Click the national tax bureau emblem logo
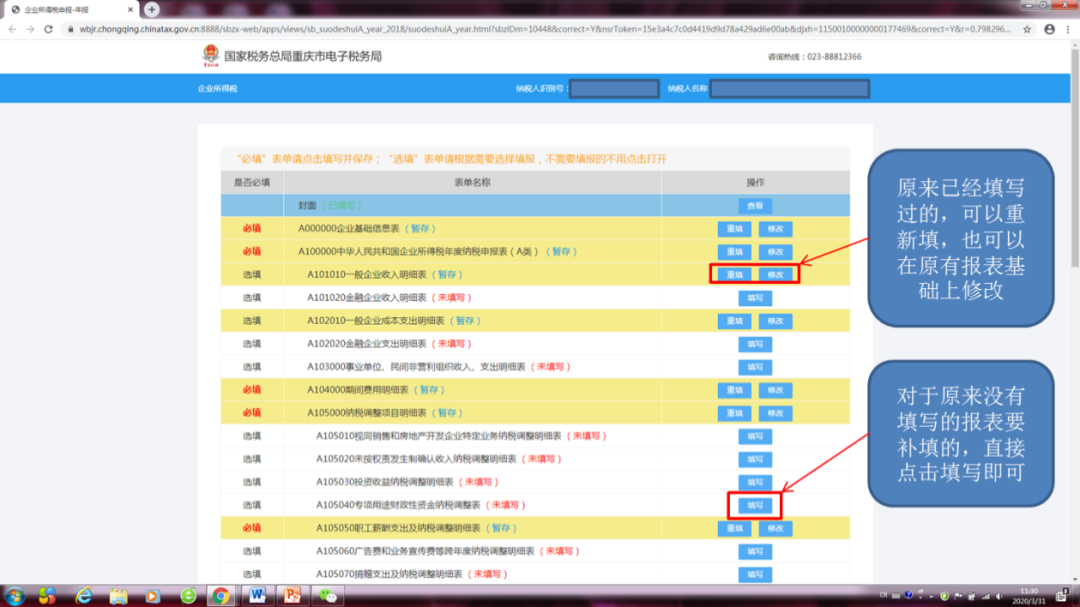 tap(211, 56)
